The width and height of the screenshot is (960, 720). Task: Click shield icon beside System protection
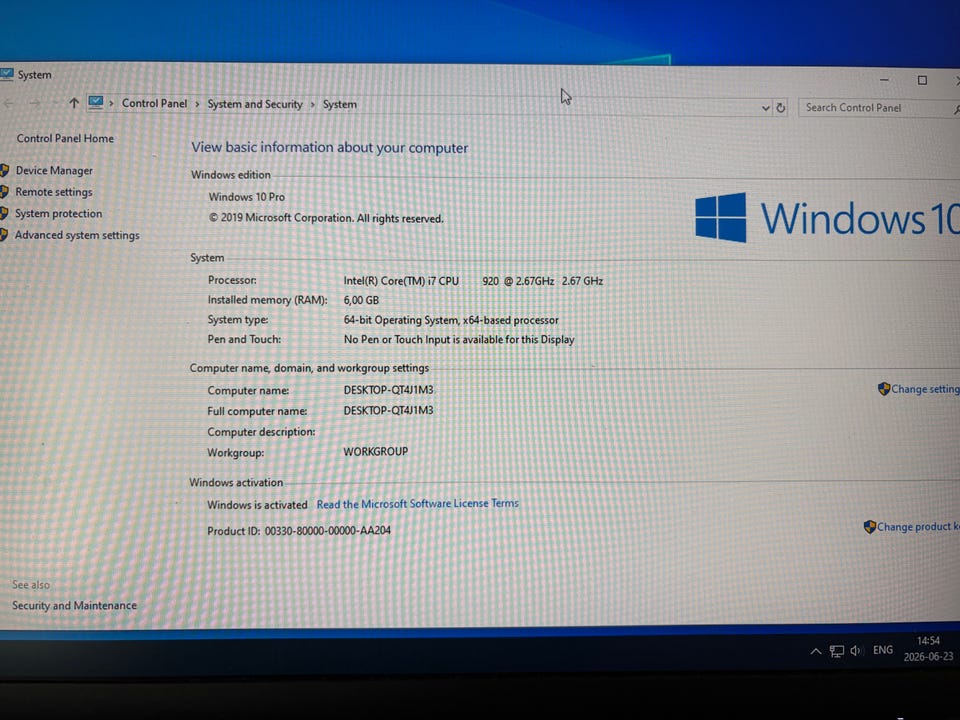(4, 213)
